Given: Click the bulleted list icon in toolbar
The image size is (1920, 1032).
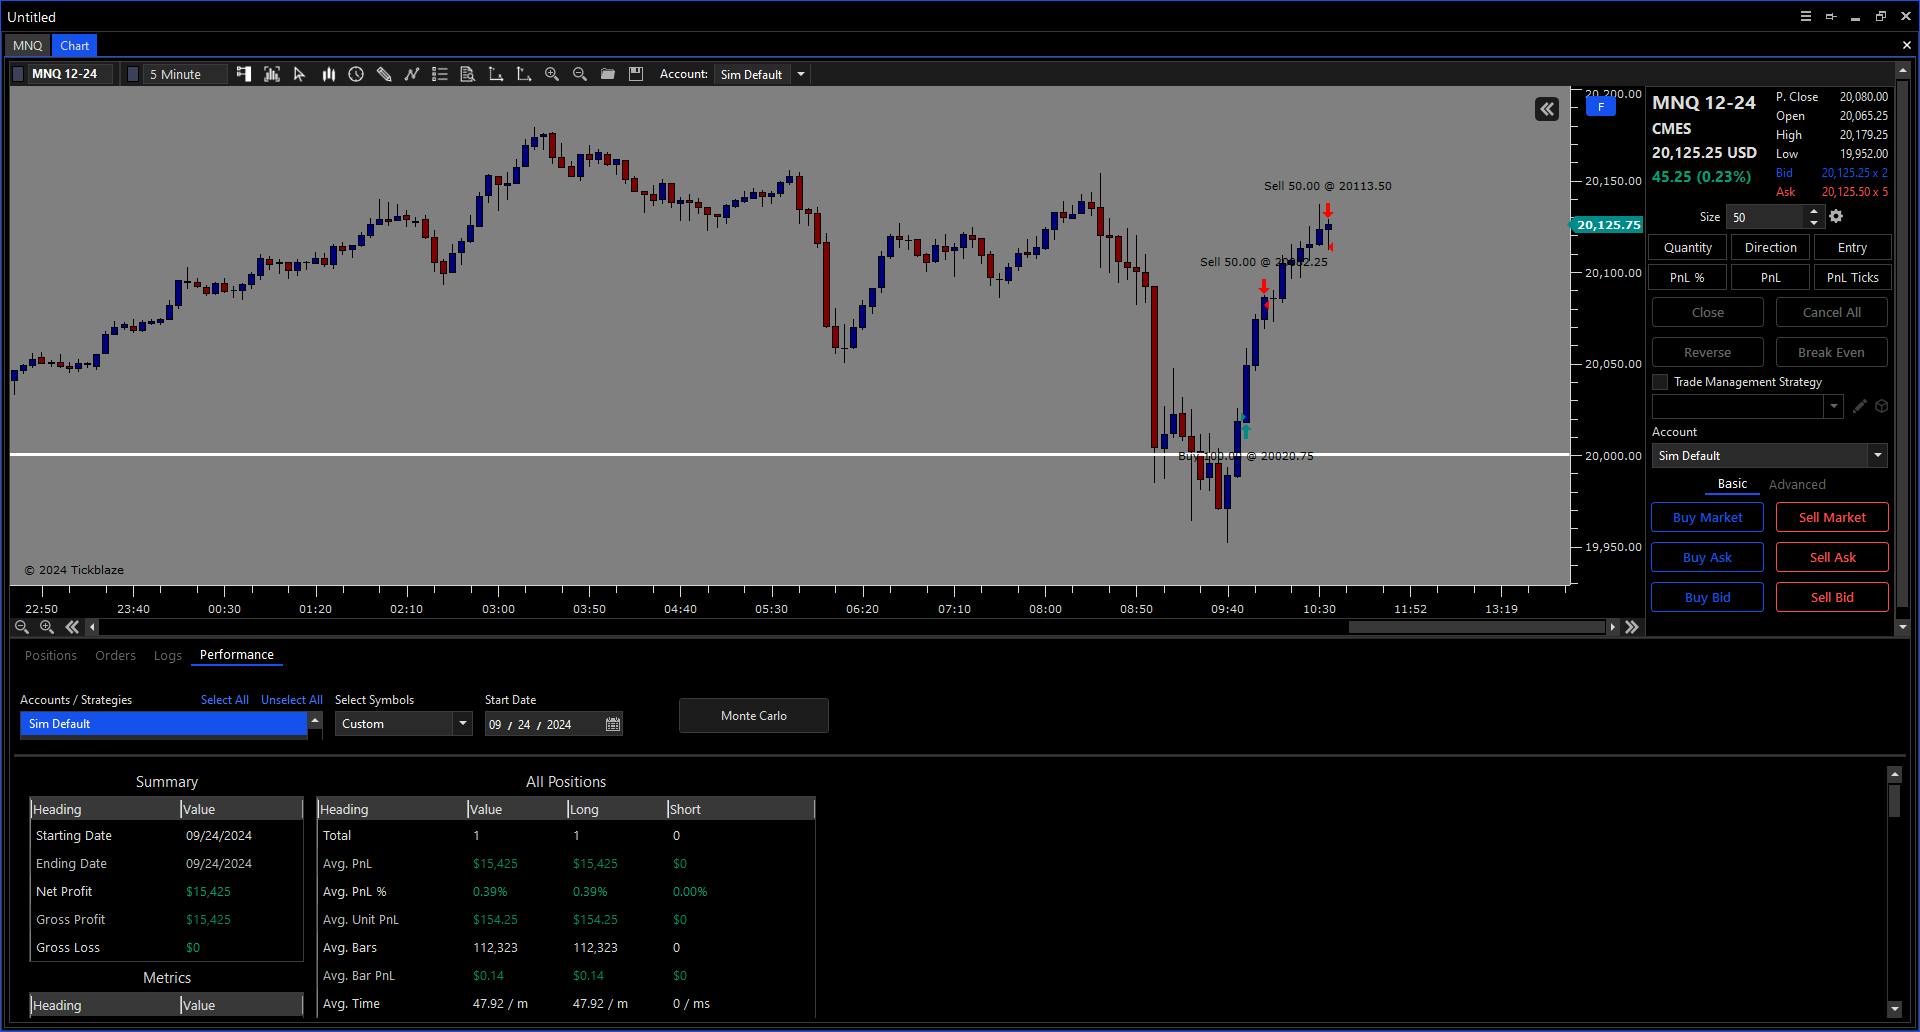Looking at the screenshot, I should tap(439, 74).
